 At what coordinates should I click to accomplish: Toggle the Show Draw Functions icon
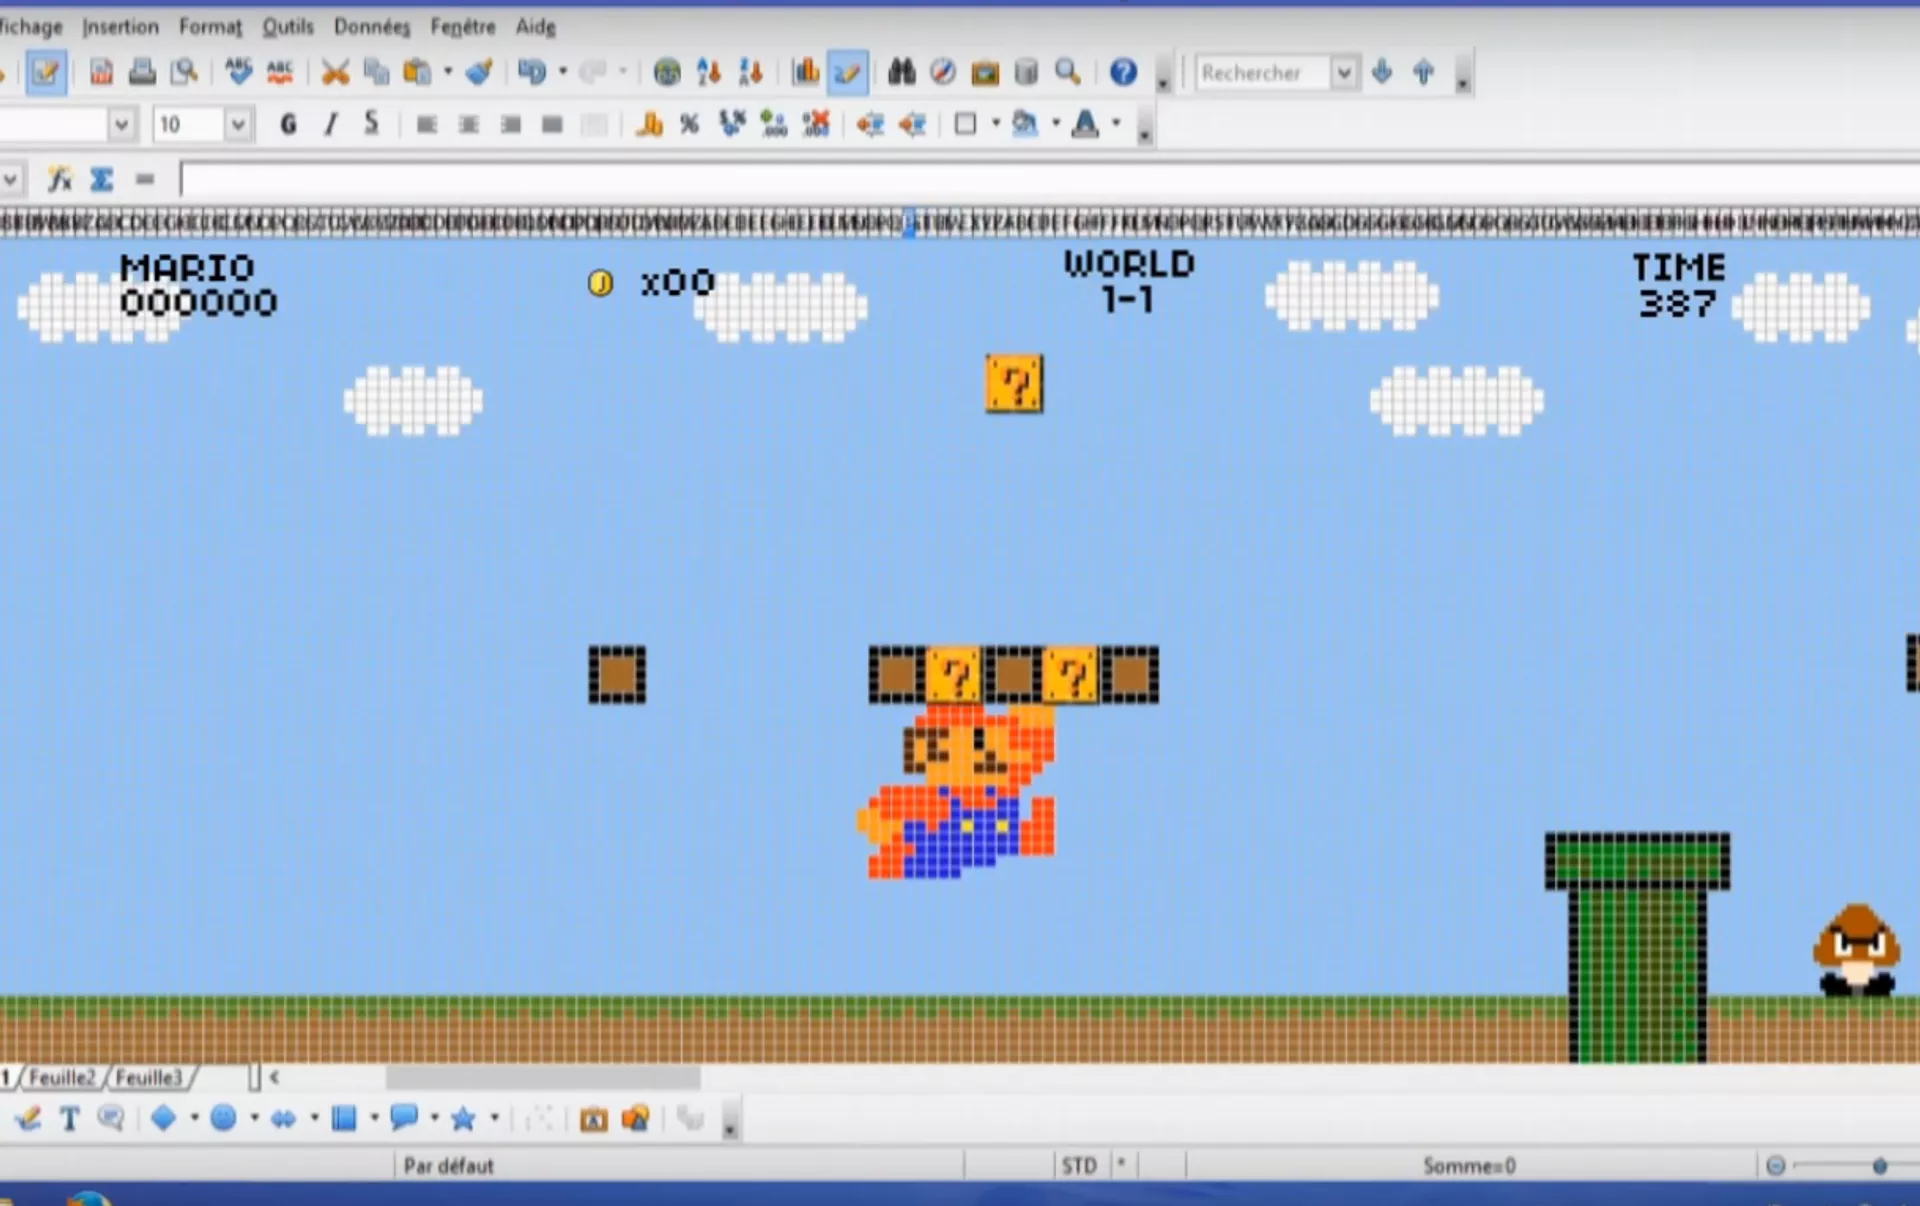pyautogui.click(x=847, y=73)
